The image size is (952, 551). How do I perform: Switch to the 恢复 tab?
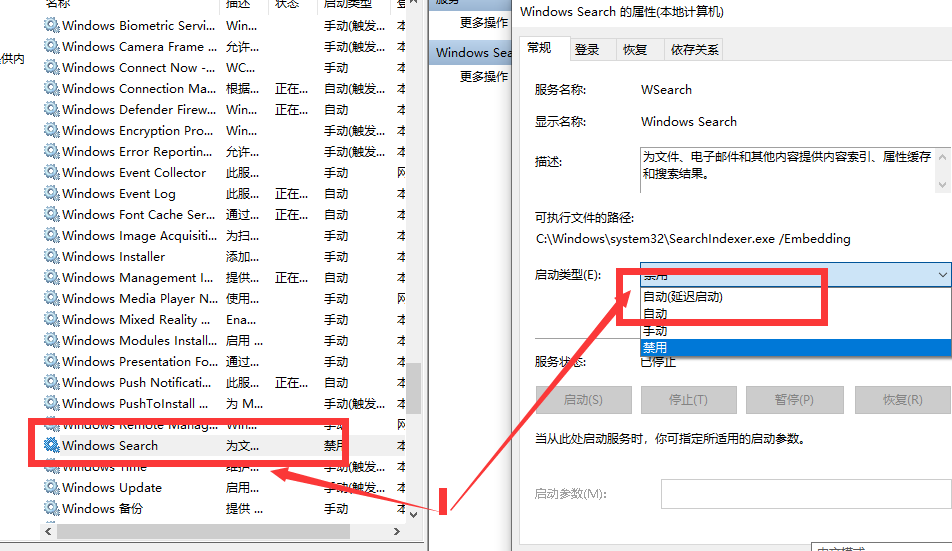[x=634, y=49]
